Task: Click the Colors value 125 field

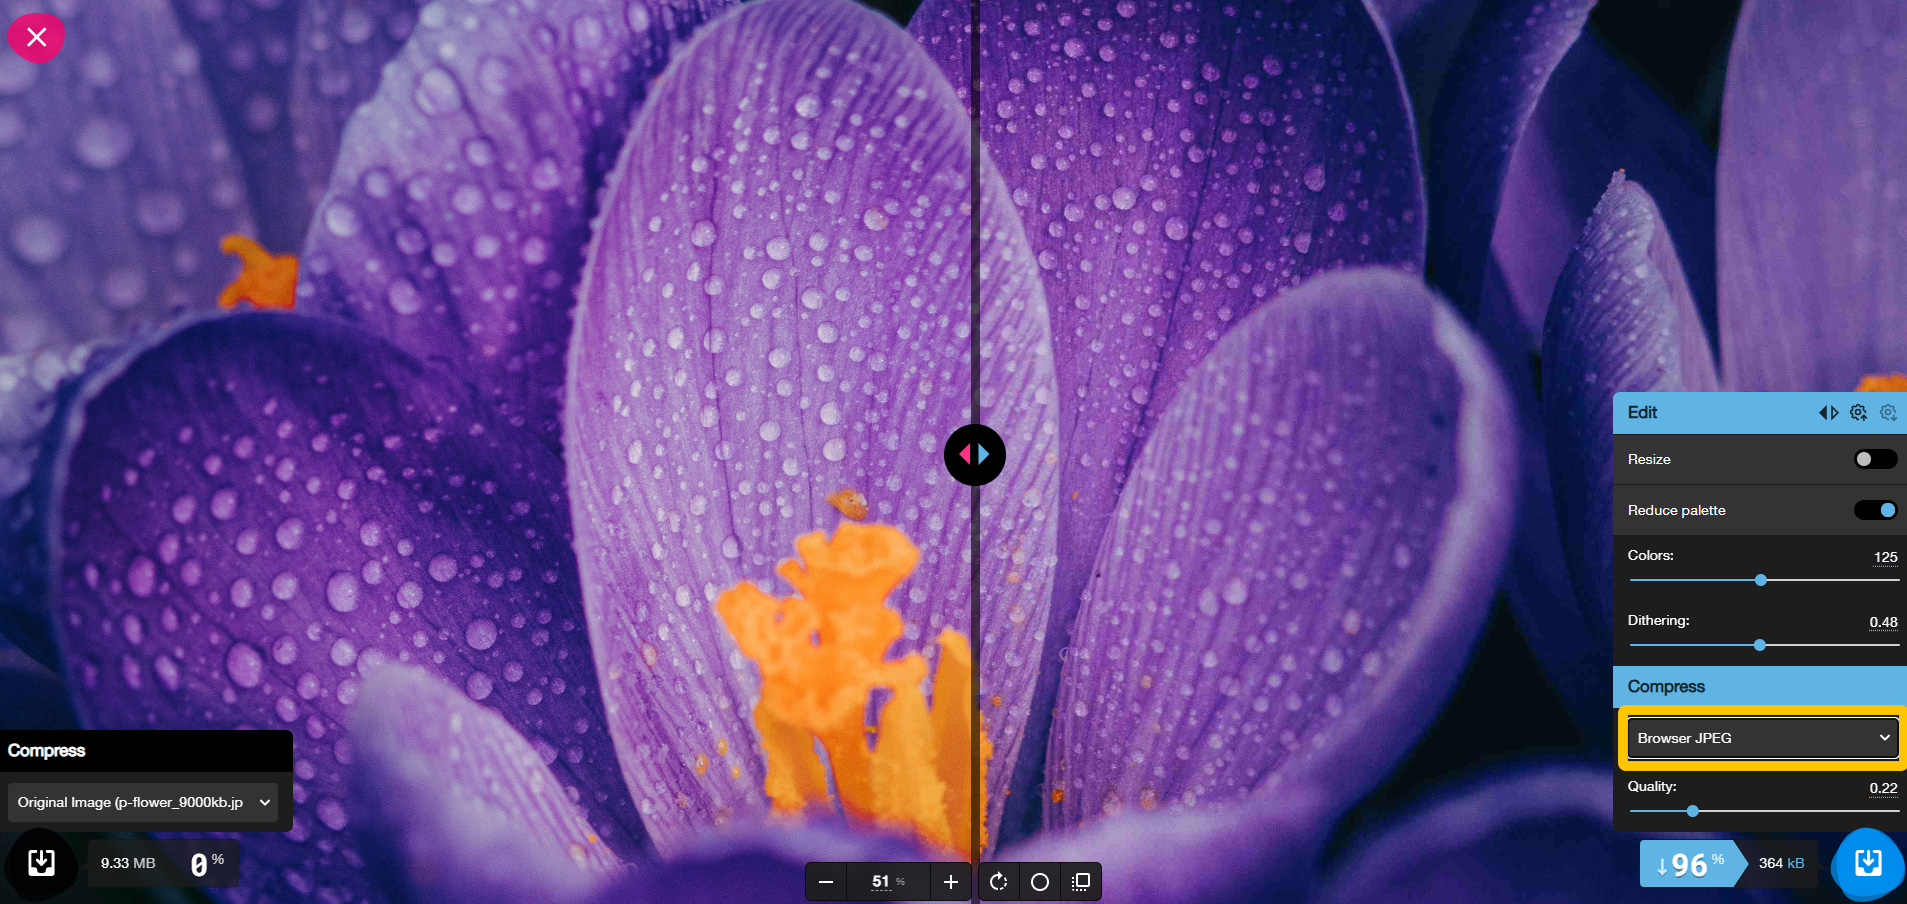Action: click(x=1885, y=557)
